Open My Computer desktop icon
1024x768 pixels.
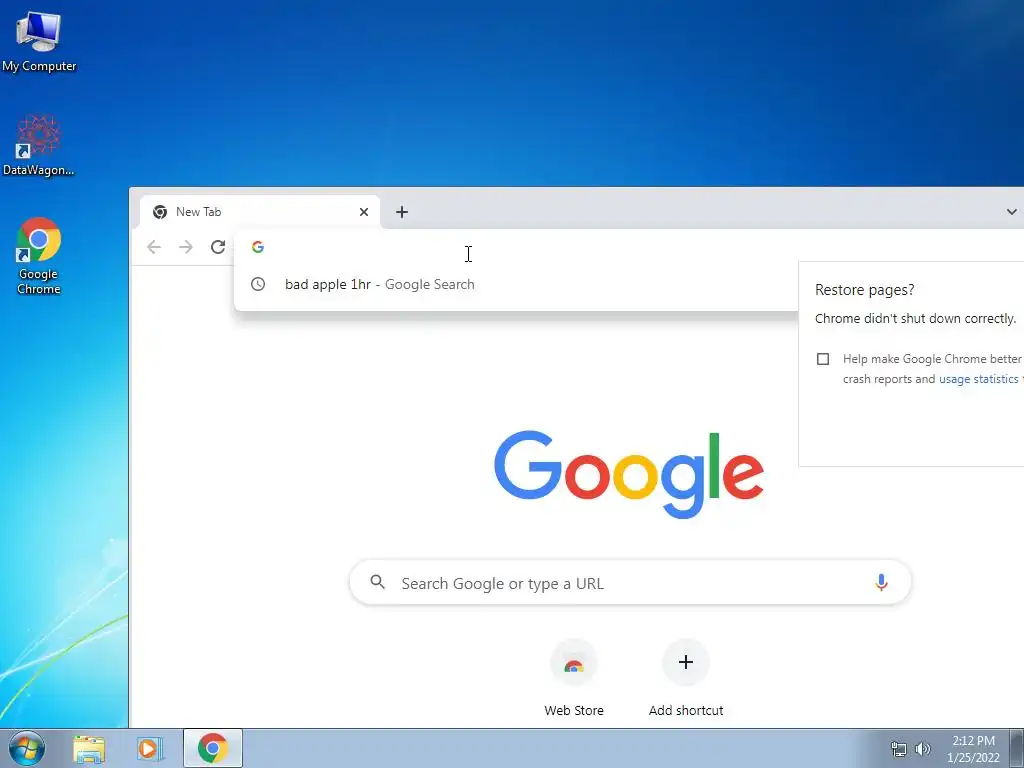tap(39, 41)
